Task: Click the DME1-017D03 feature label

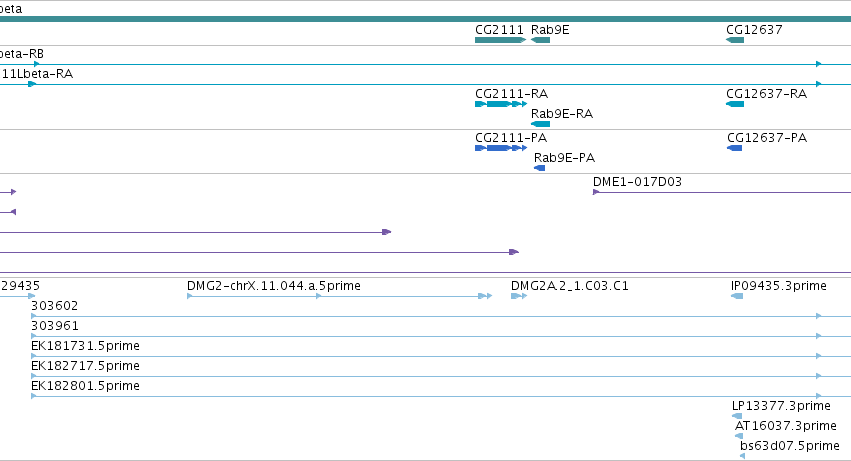Action: point(637,182)
